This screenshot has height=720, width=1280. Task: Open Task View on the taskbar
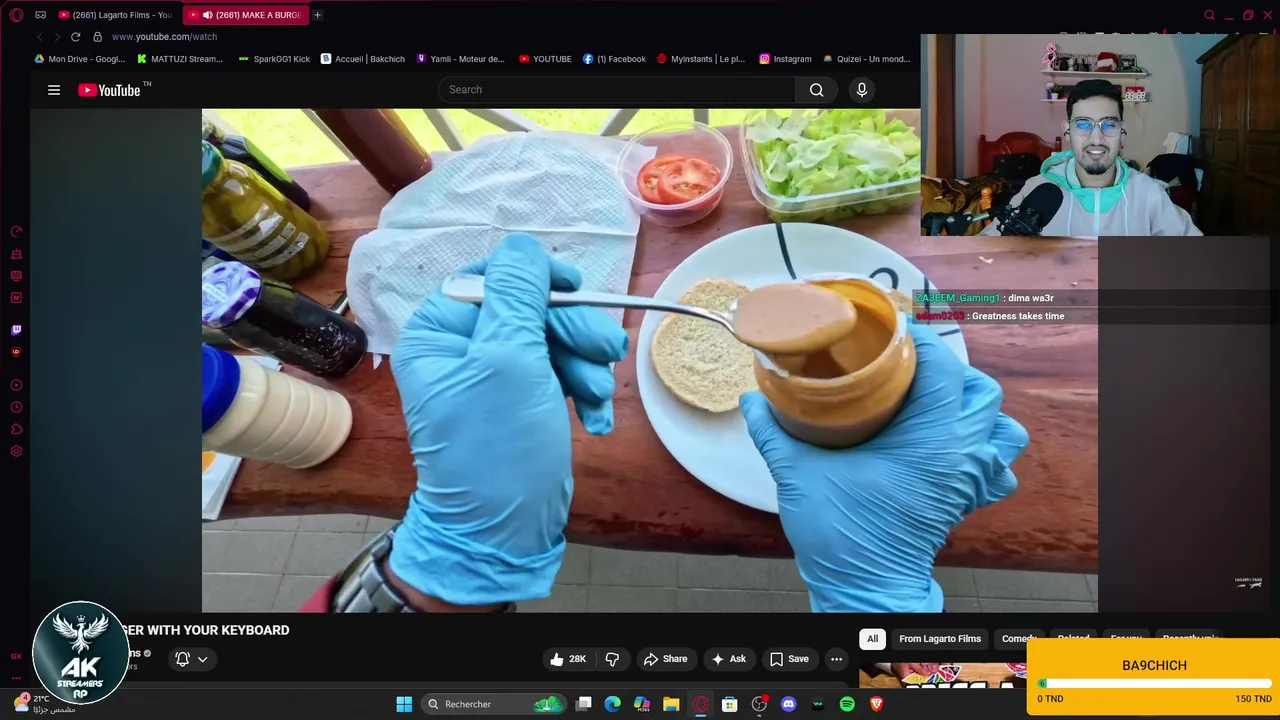(x=584, y=704)
